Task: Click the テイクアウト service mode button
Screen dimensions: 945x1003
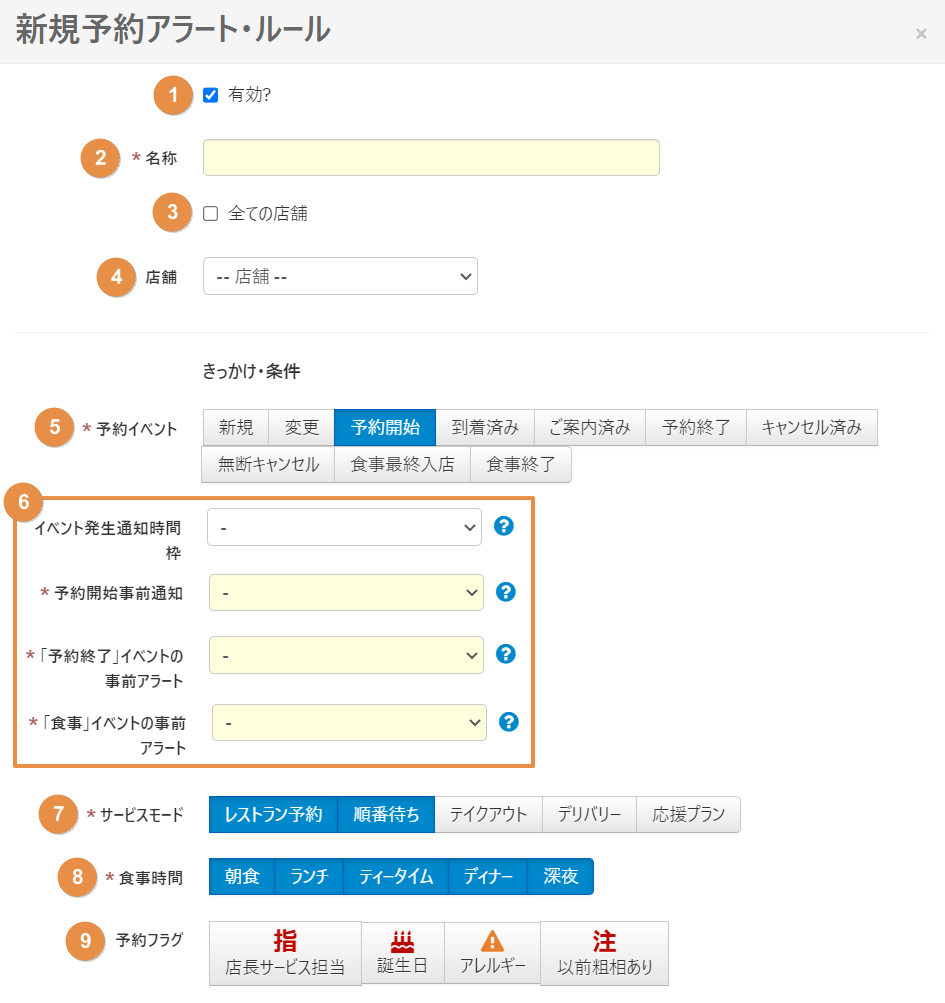Action: 488,814
